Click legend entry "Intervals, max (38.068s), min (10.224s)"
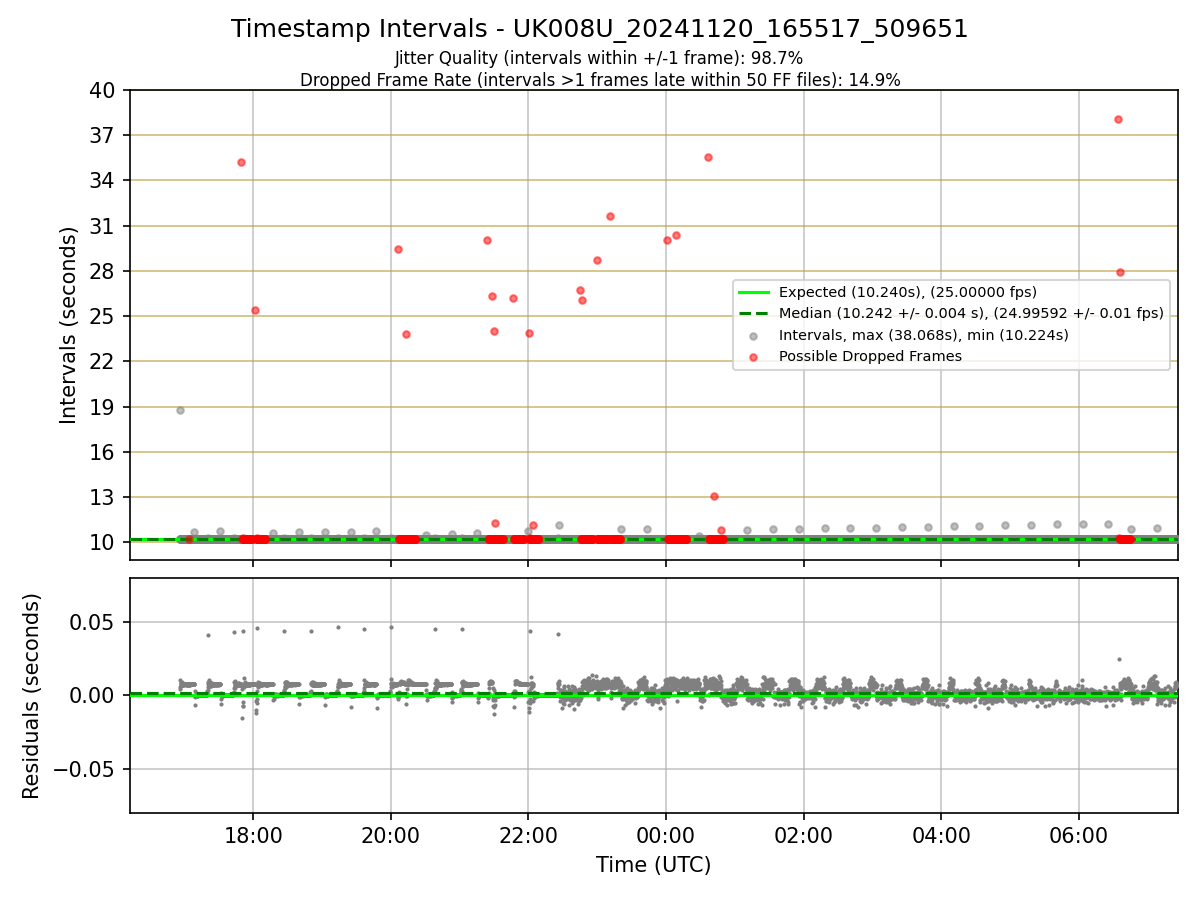The width and height of the screenshot is (1200, 900). point(923,335)
